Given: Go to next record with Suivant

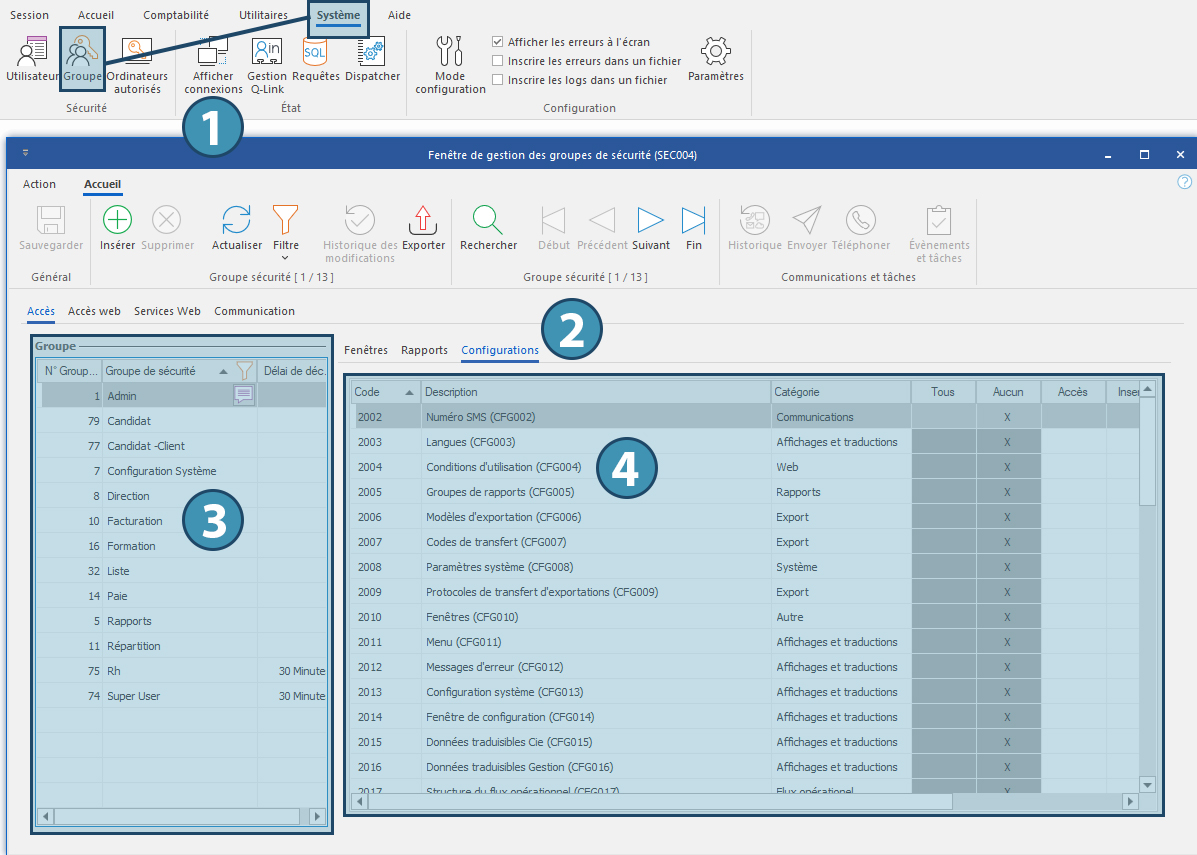Looking at the screenshot, I should (x=651, y=220).
